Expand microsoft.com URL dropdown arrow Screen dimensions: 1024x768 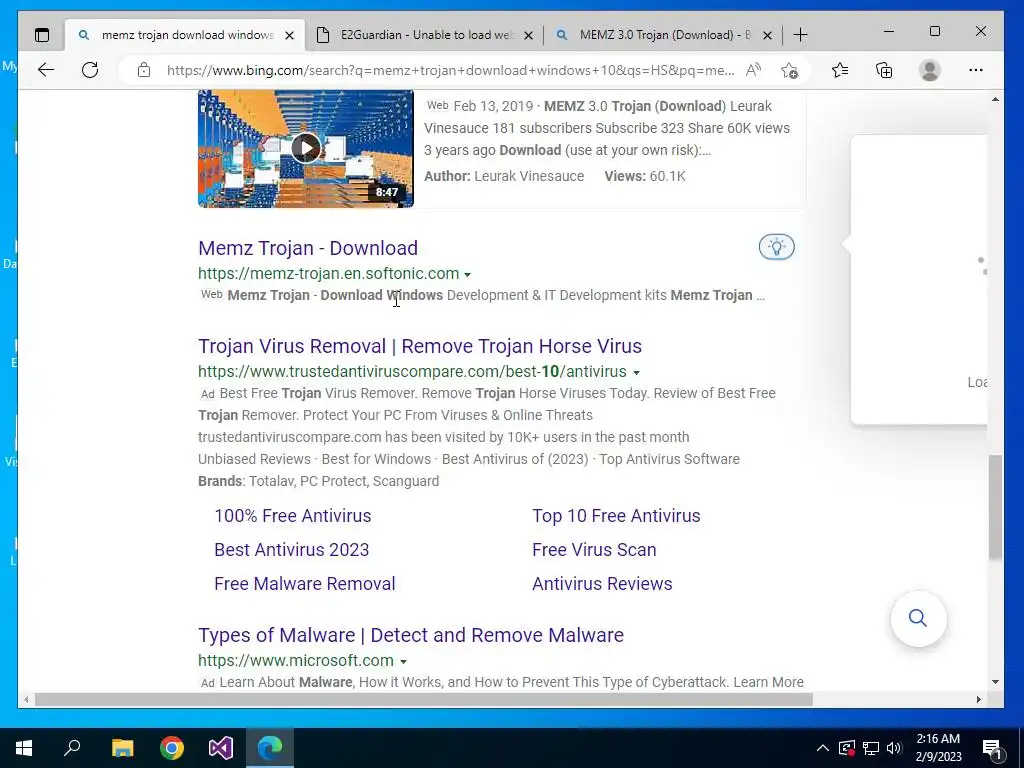[404, 662]
